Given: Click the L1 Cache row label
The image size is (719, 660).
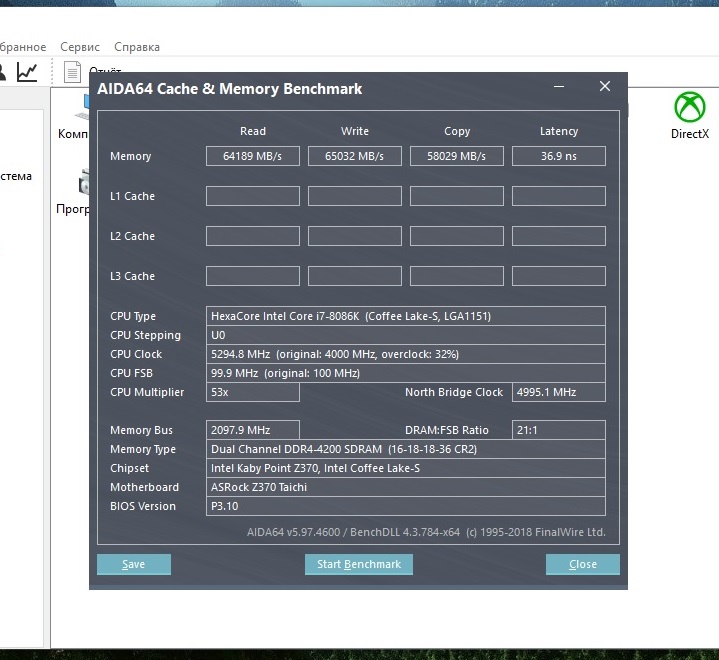Looking at the screenshot, I should pyautogui.click(x=132, y=196).
